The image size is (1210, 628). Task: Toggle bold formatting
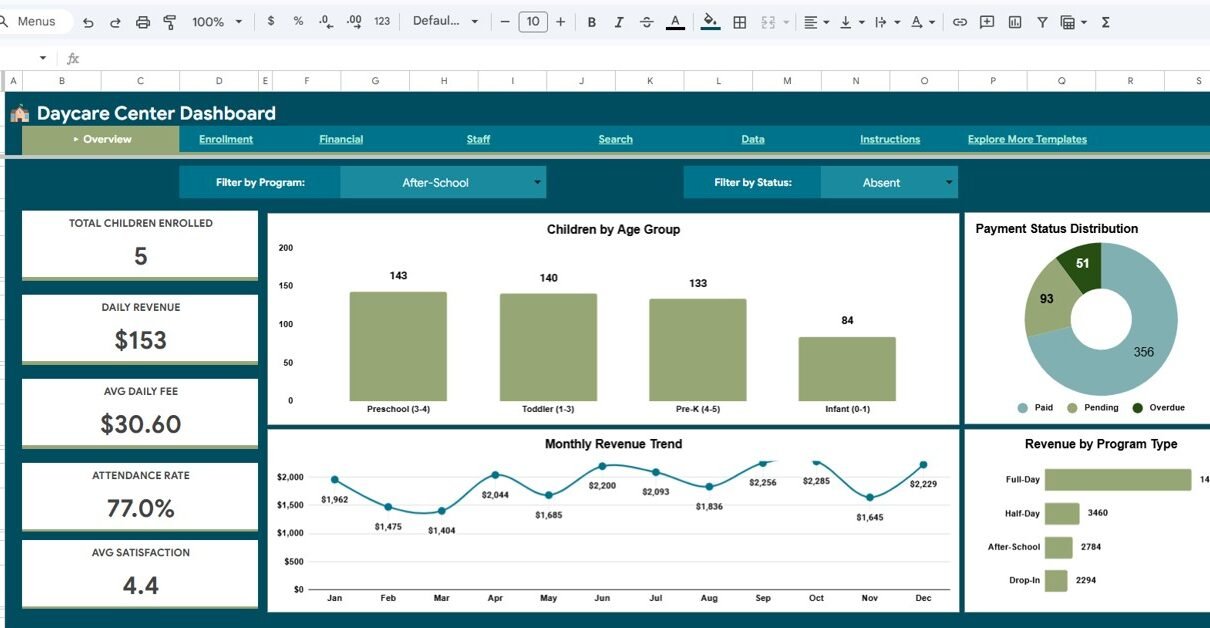pyautogui.click(x=592, y=22)
